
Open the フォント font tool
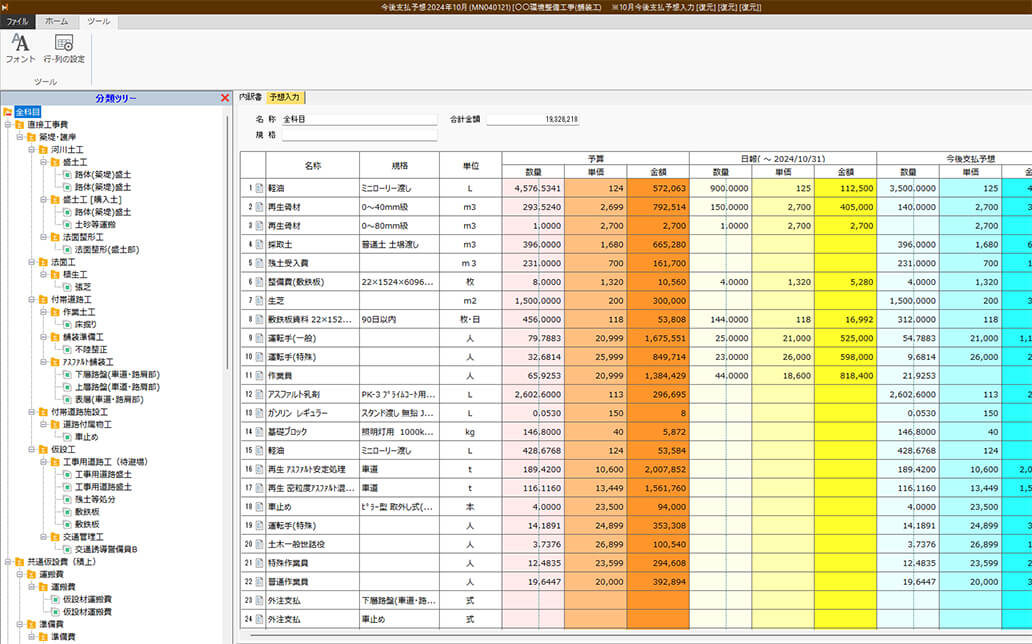20,48
